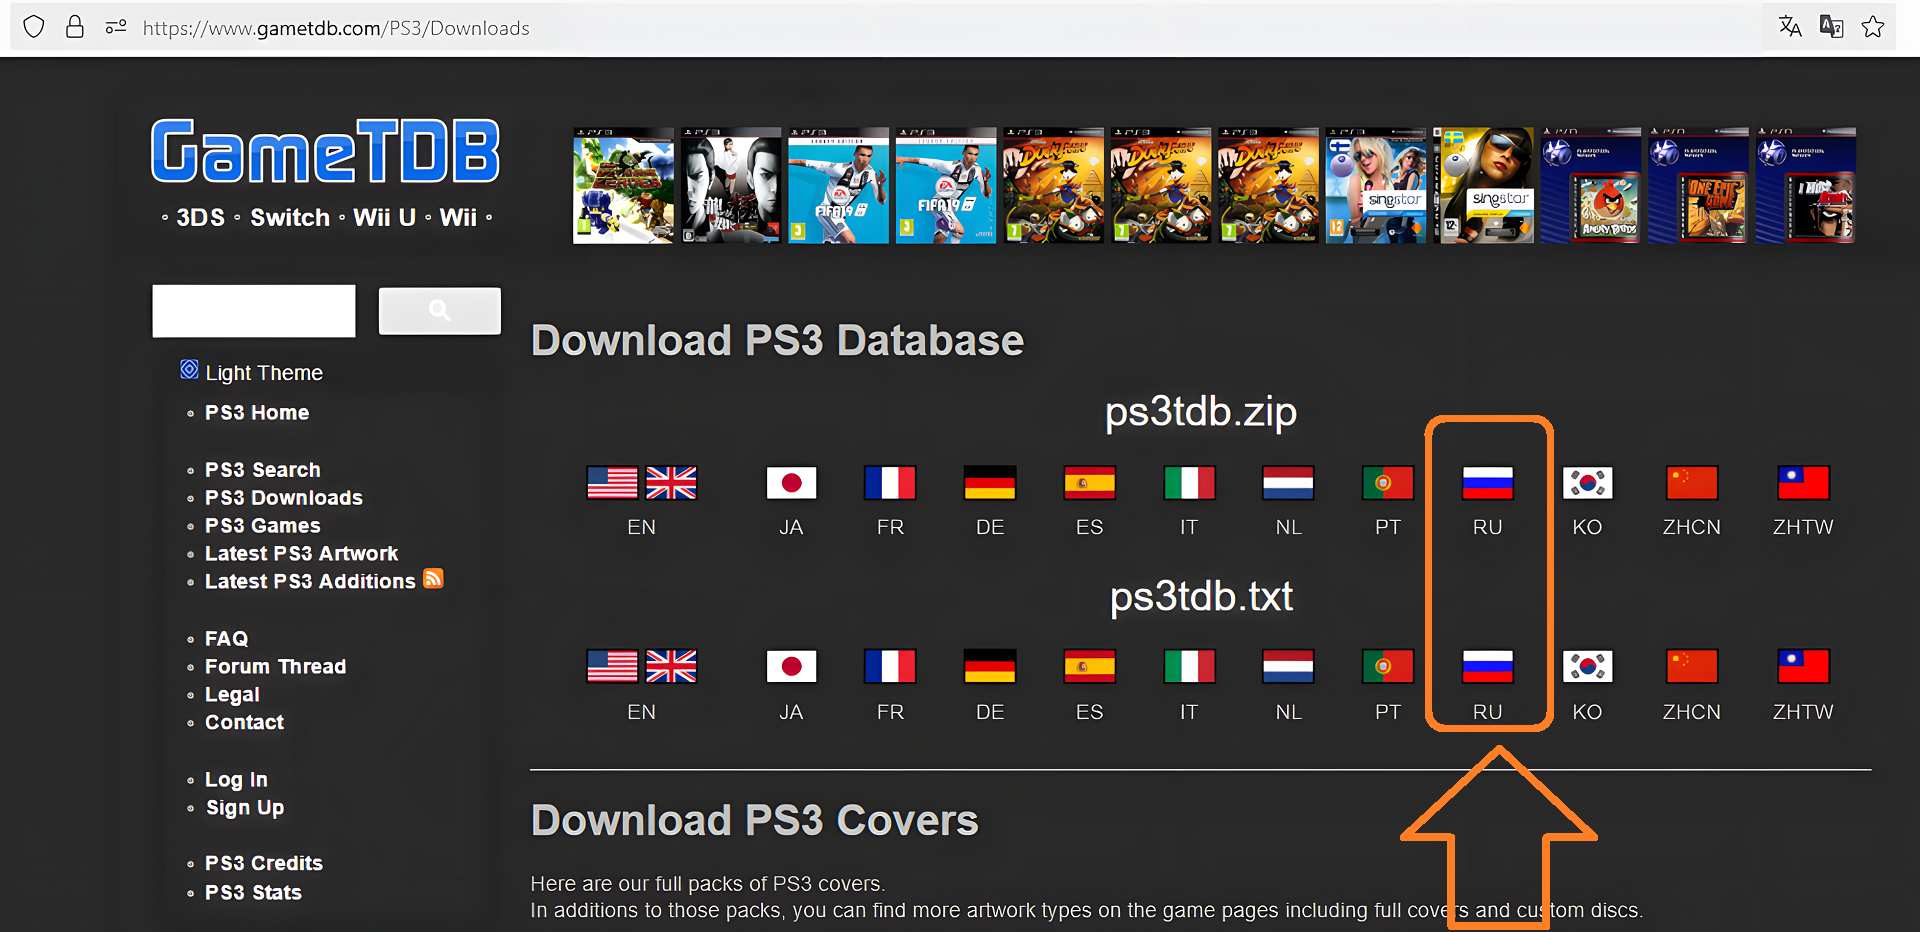Choose the Spanish flag under ps3tdb.zip
Image resolution: width=1920 pixels, height=932 pixels.
coord(1090,483)
